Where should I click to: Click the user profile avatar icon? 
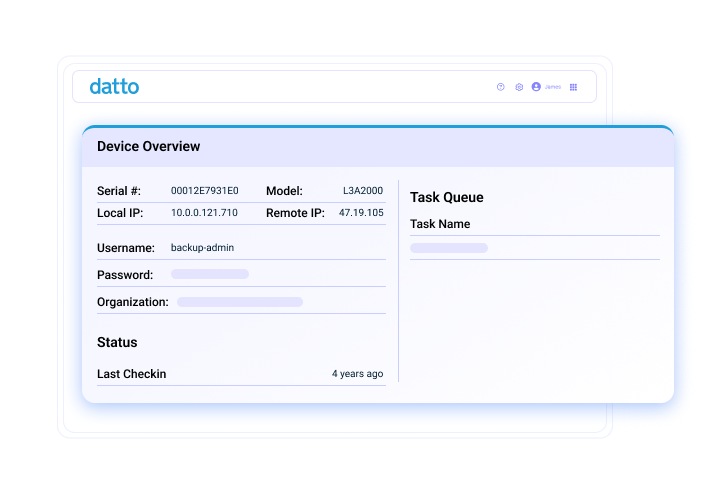tap(536, 86)
